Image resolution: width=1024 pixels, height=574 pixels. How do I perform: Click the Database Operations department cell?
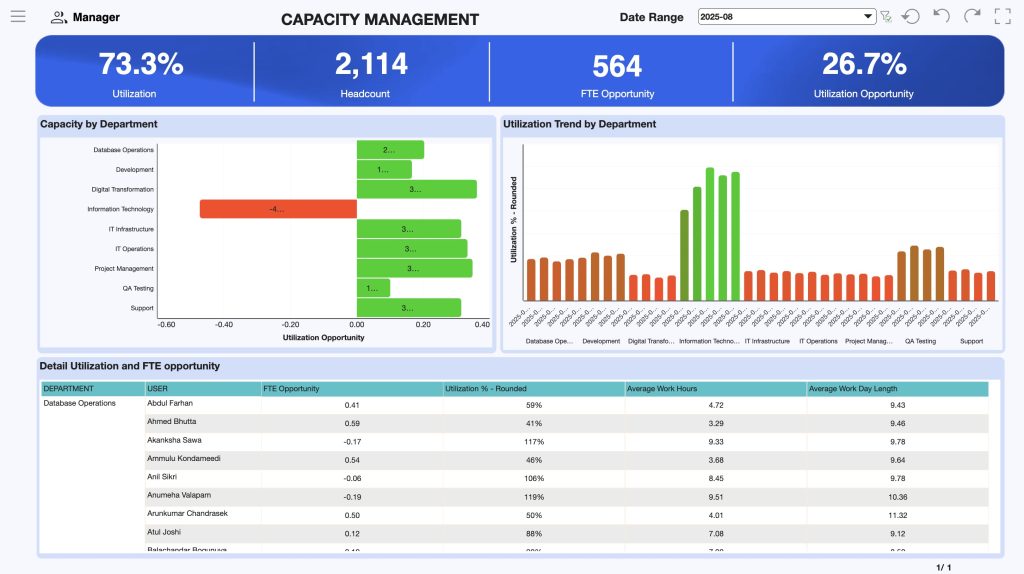coord(80,404)
